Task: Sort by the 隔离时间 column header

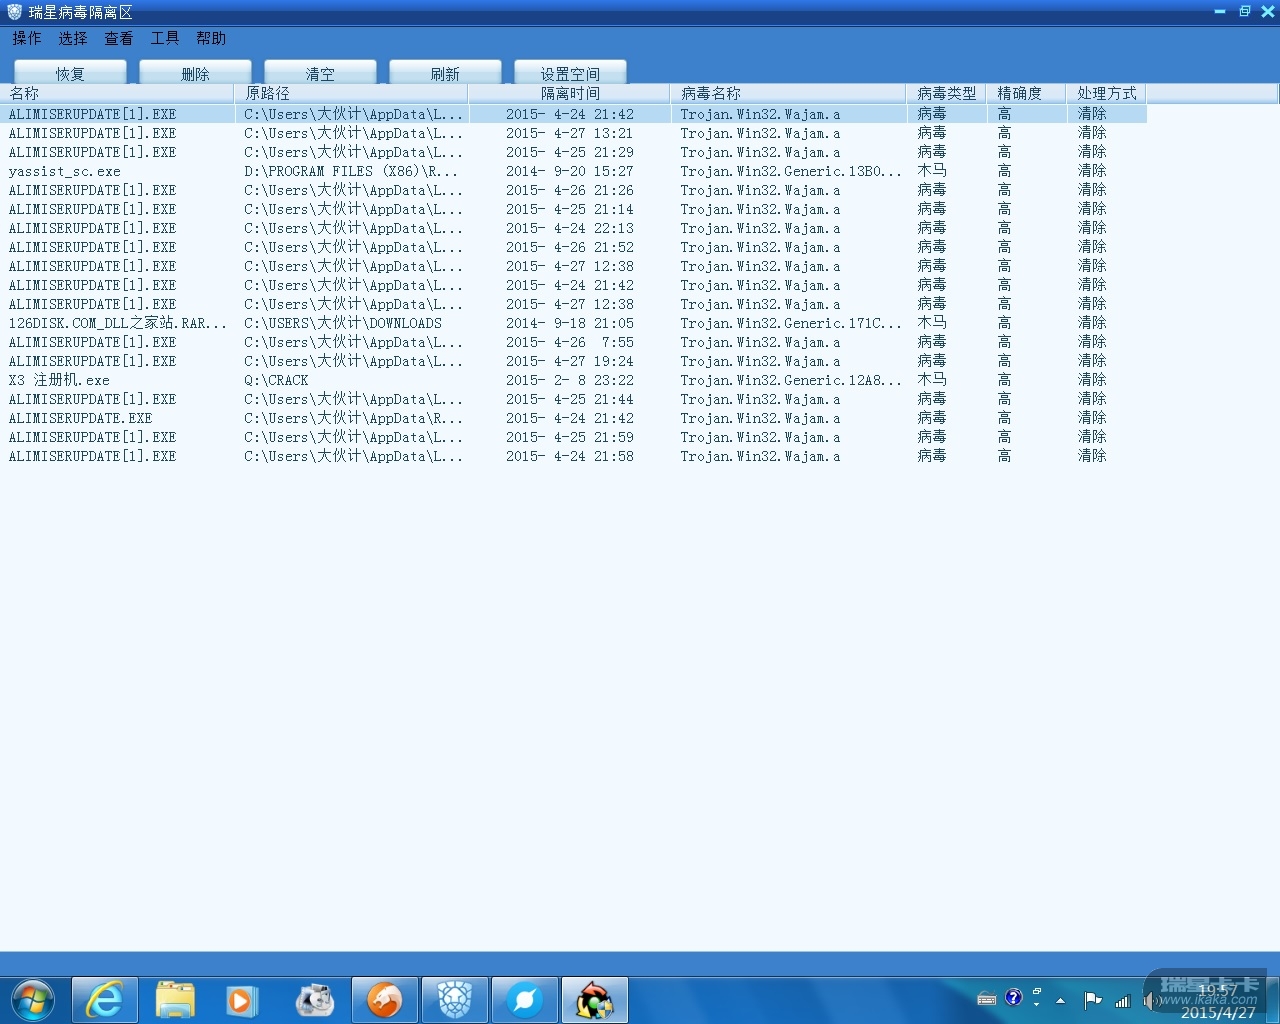Action: click(570, 93)
